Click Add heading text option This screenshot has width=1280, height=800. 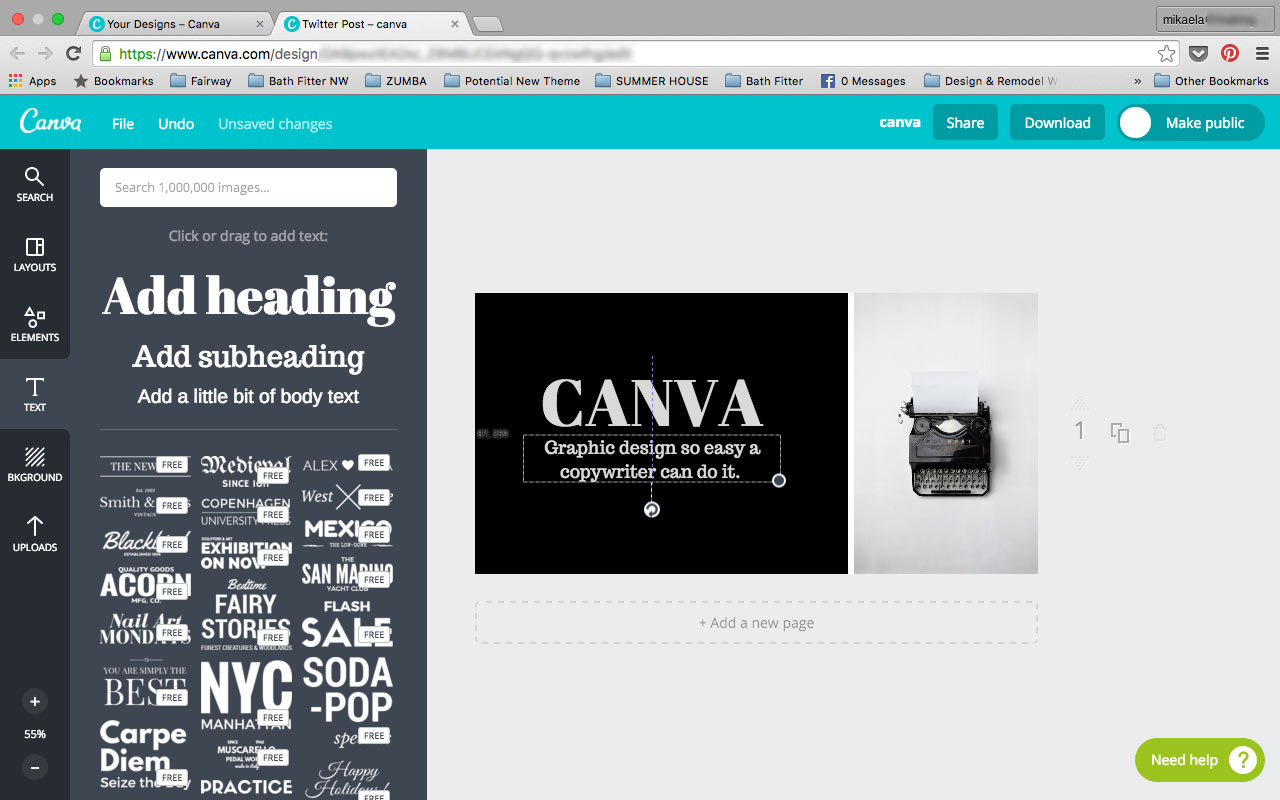point(248,297)
